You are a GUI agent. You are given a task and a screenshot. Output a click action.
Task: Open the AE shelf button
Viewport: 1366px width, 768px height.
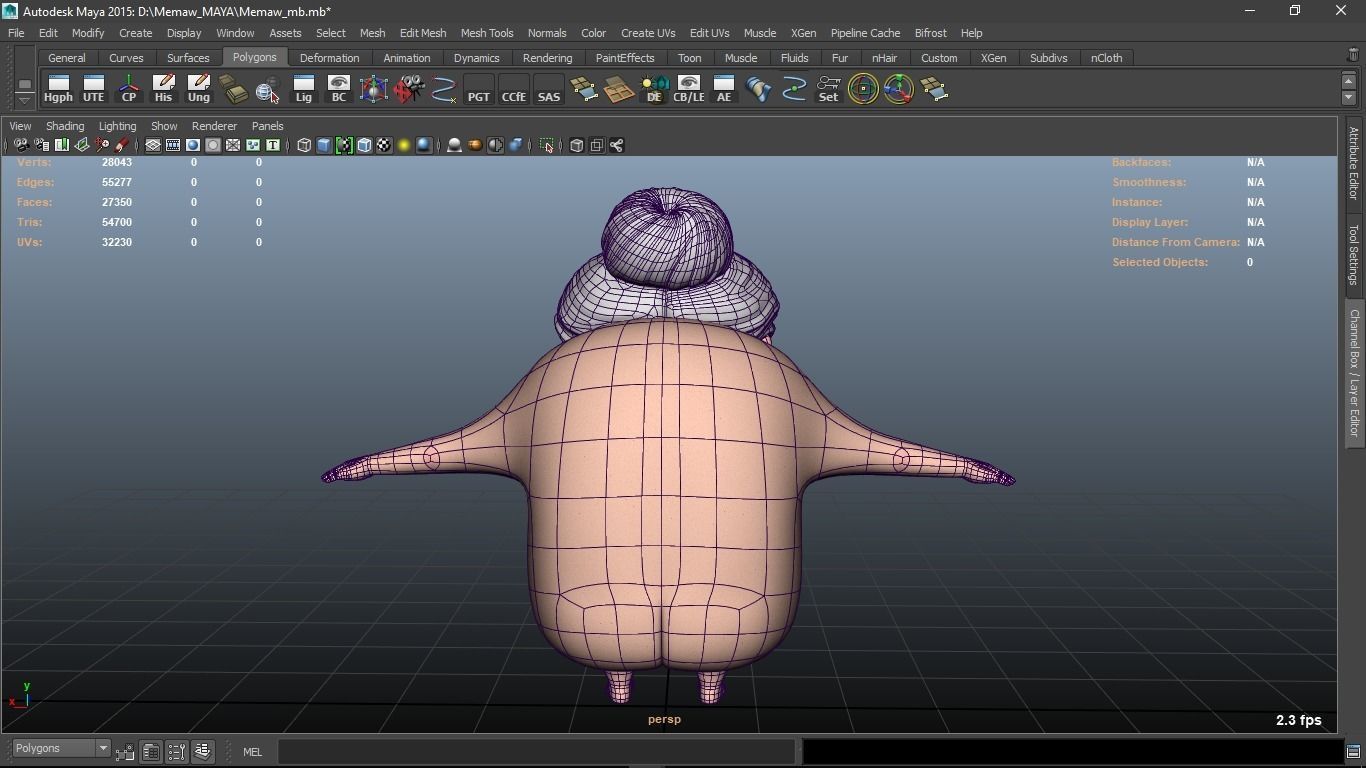(x=724, y=89)
